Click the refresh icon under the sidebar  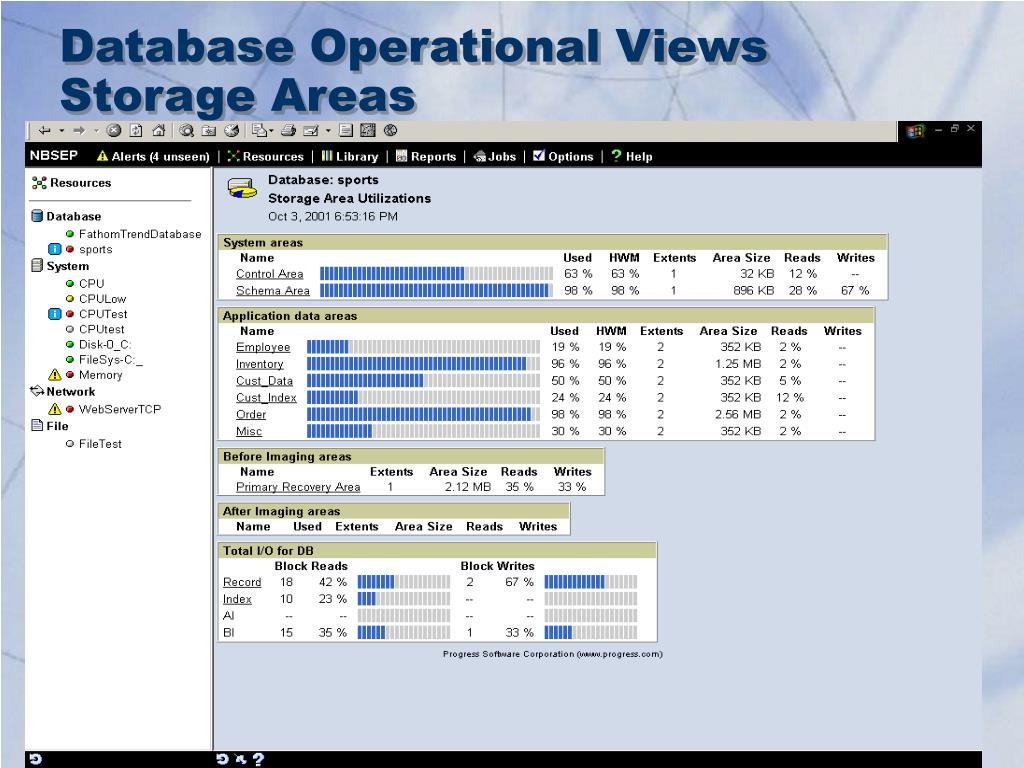[x=36, y=759]
